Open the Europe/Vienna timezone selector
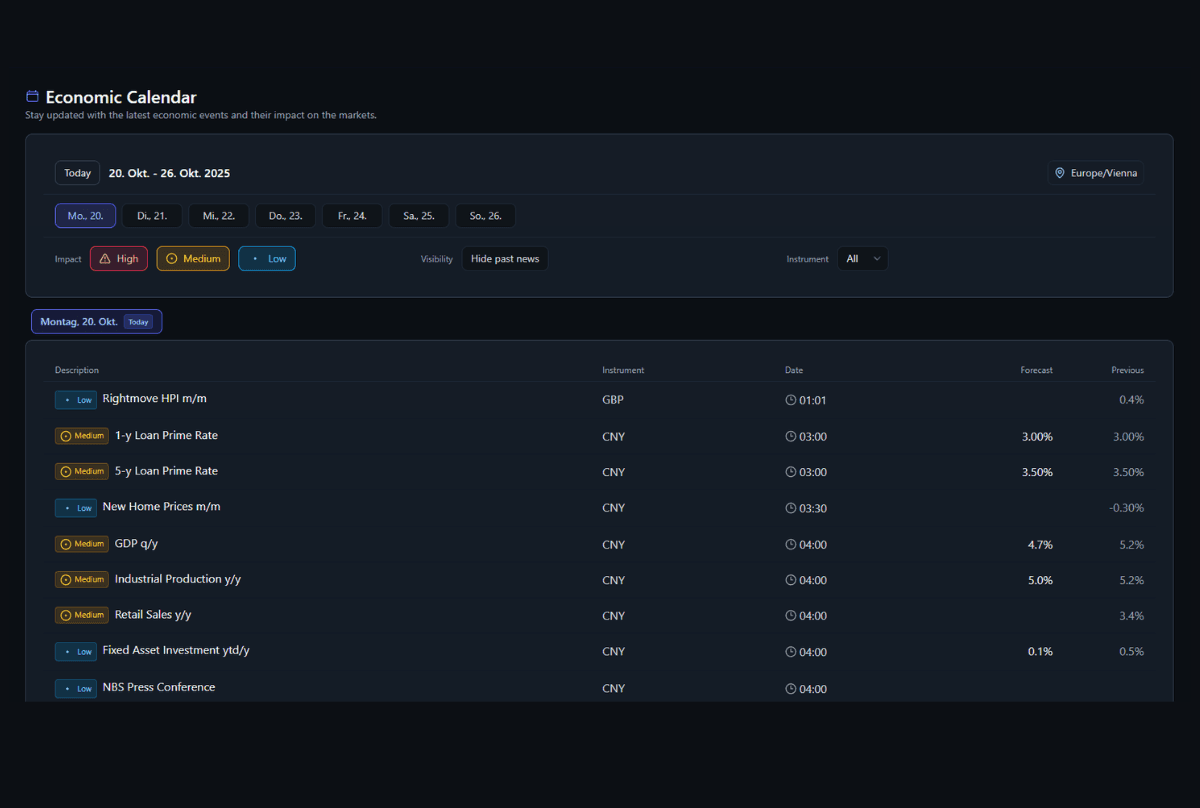Image resolution: width=1200 pixels, height=808 pixels. tap(1095, 173)
